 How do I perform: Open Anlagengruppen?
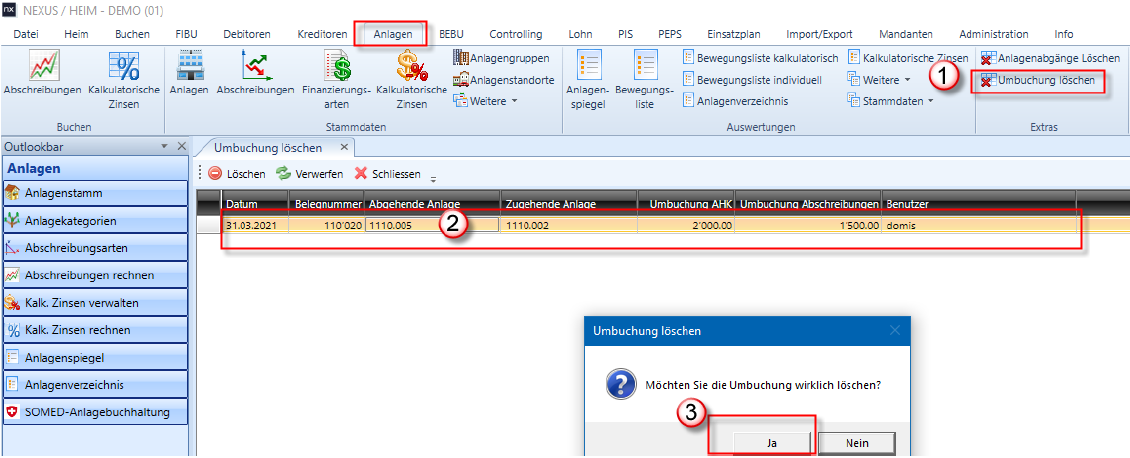[x=501, y=58]
